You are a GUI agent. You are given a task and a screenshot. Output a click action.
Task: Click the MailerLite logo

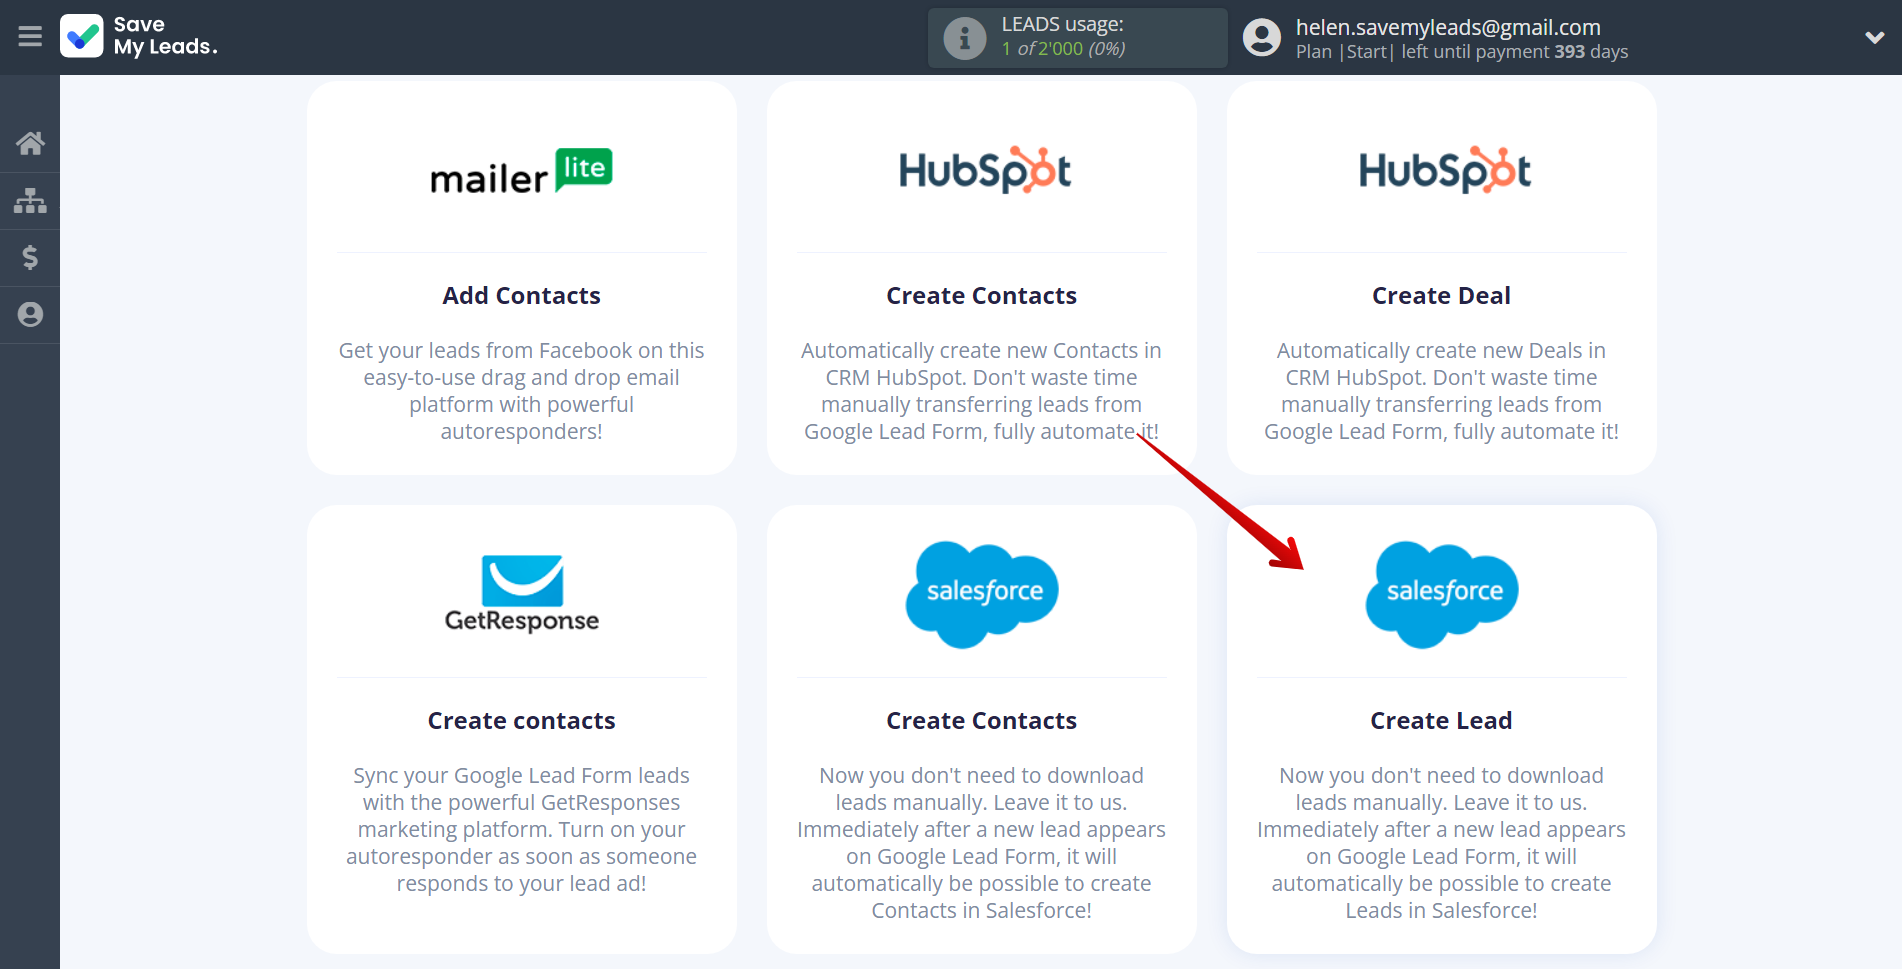pyautogui.click(x=521, y=171)
